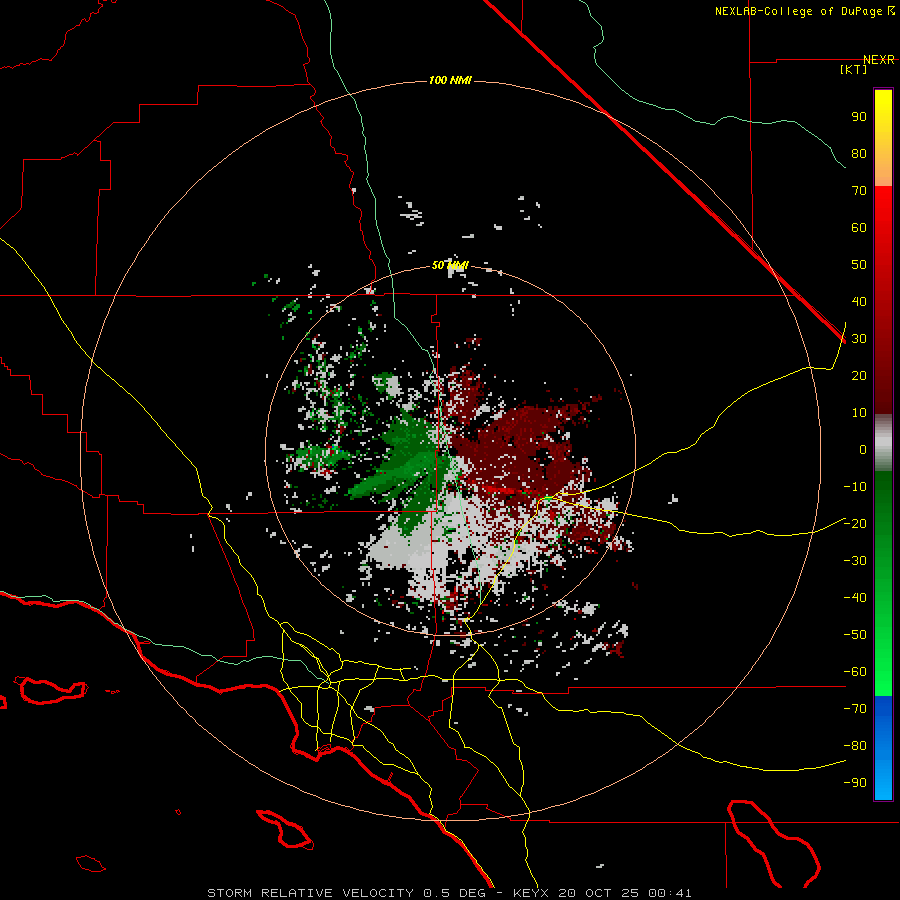Click the 20 OCT 25 00:41 timestamp
The image size is (900, 900).
point(624,893)
